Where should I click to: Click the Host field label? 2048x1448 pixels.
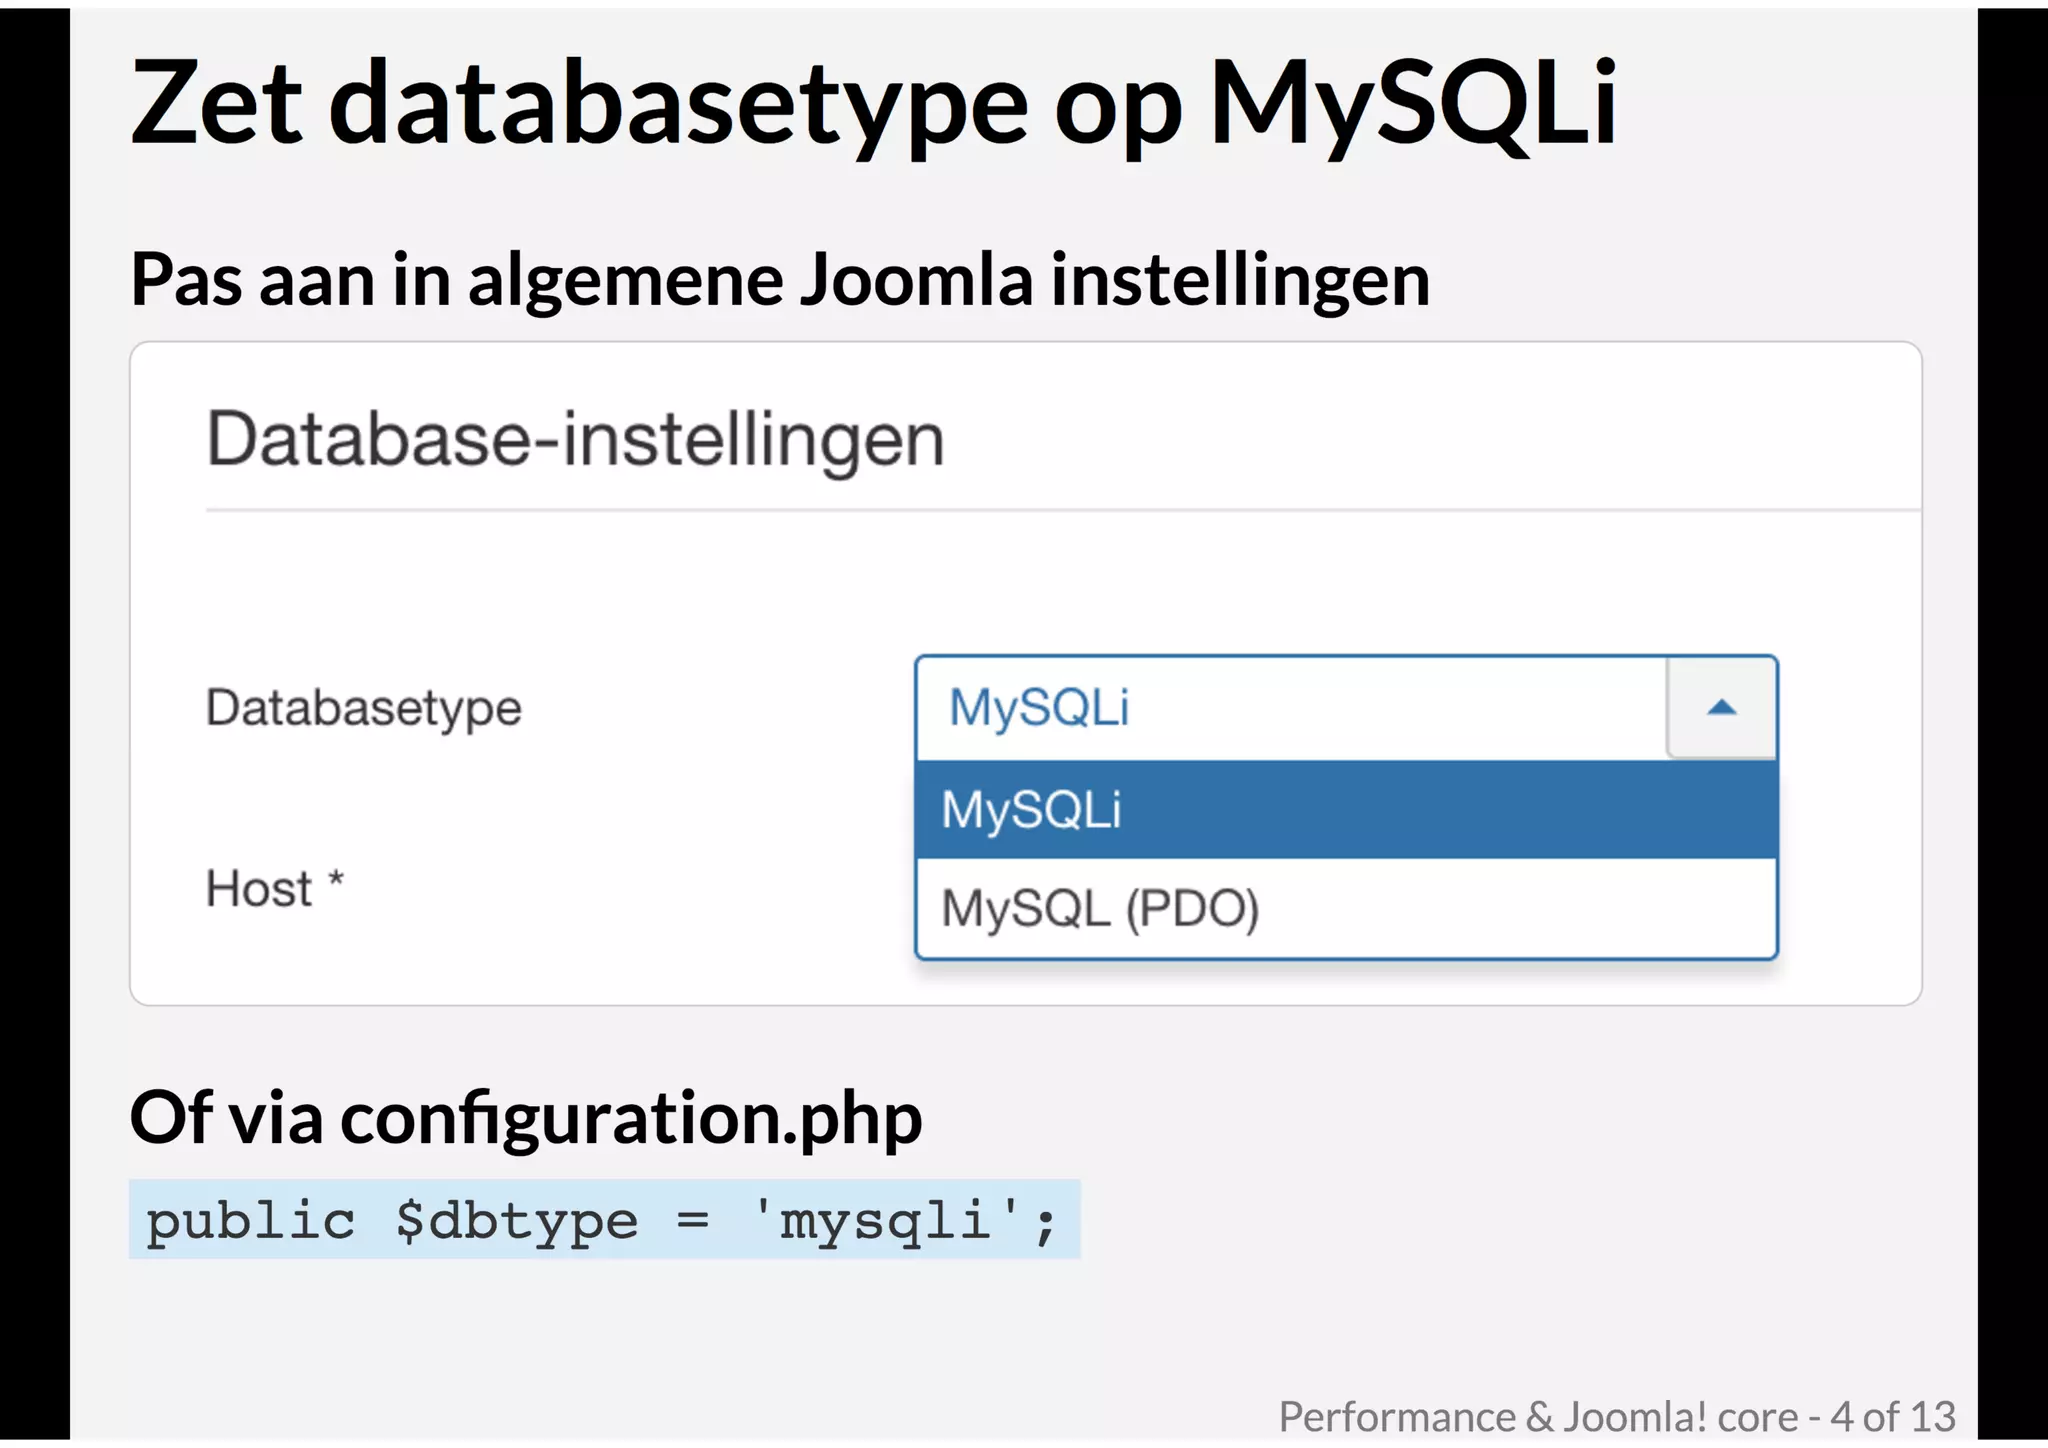click(x=259, y=889)
